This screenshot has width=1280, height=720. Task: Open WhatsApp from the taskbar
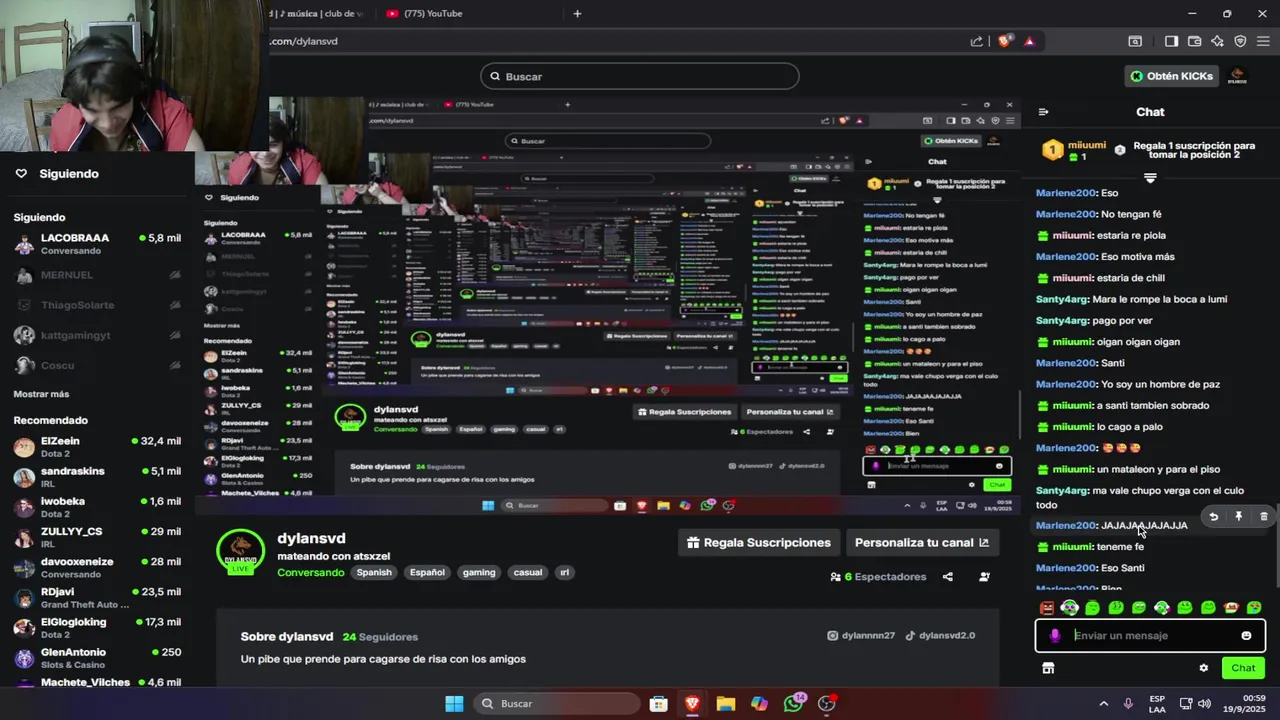(x=793, y=704)
